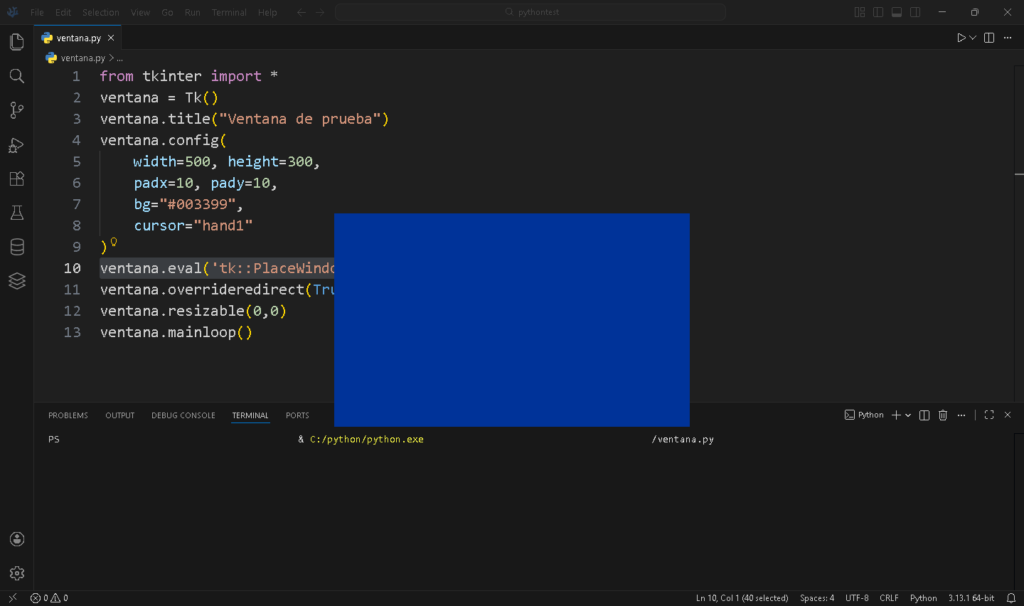Screen dimensions: 1024x606
Task: Open the File menu
Action: click(37, 12)
